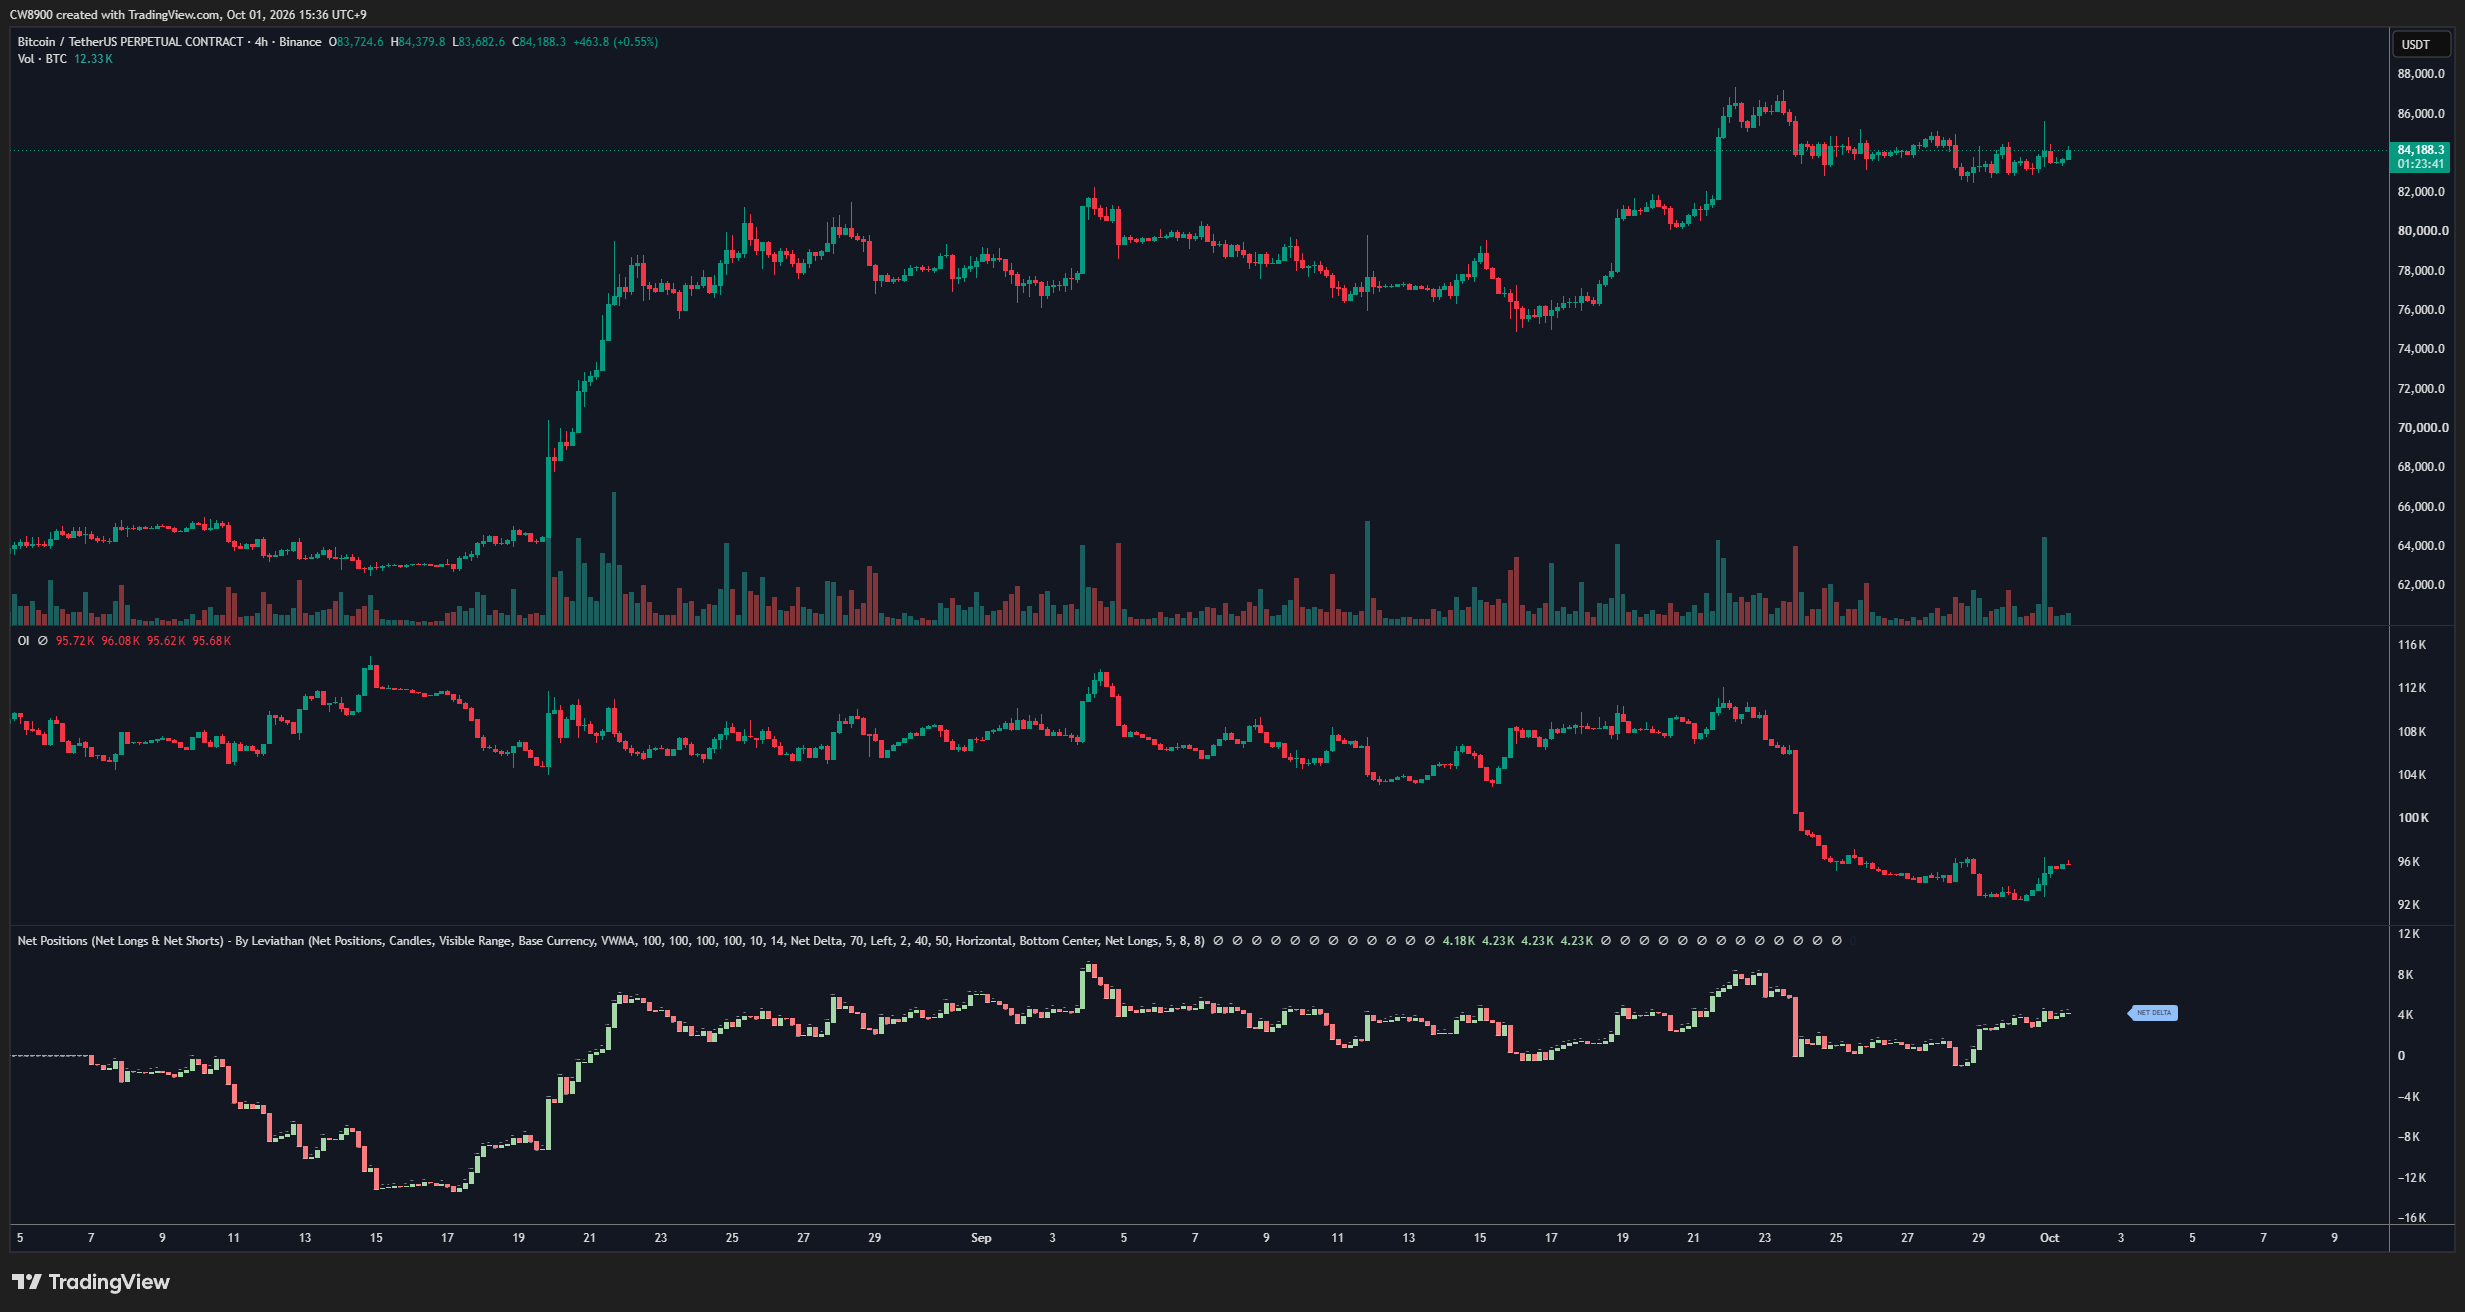This screenshot has width=2465, height=1312.
Task: Click the USDT currency button on price axis
Action: point(2420,44)
